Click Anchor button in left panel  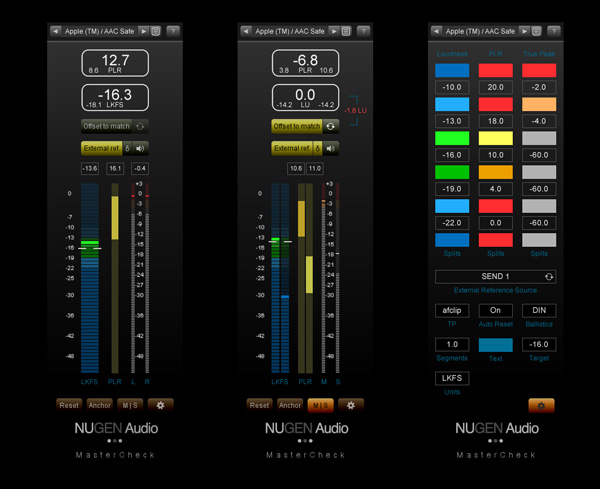click(x=100, y=405)
